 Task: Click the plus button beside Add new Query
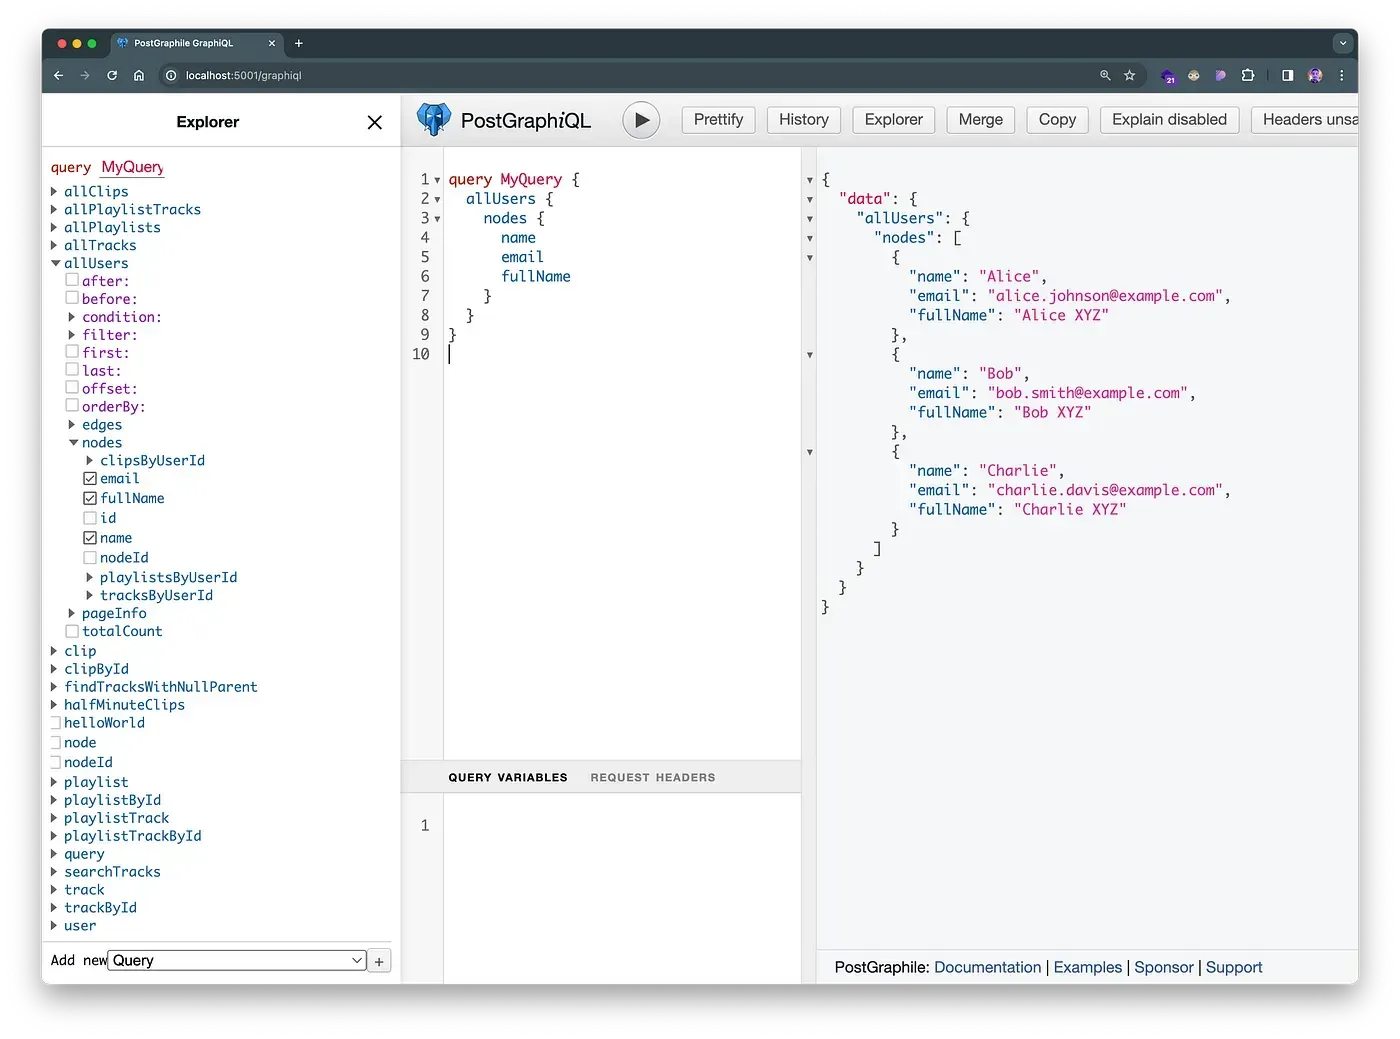[x=379, y=961]
